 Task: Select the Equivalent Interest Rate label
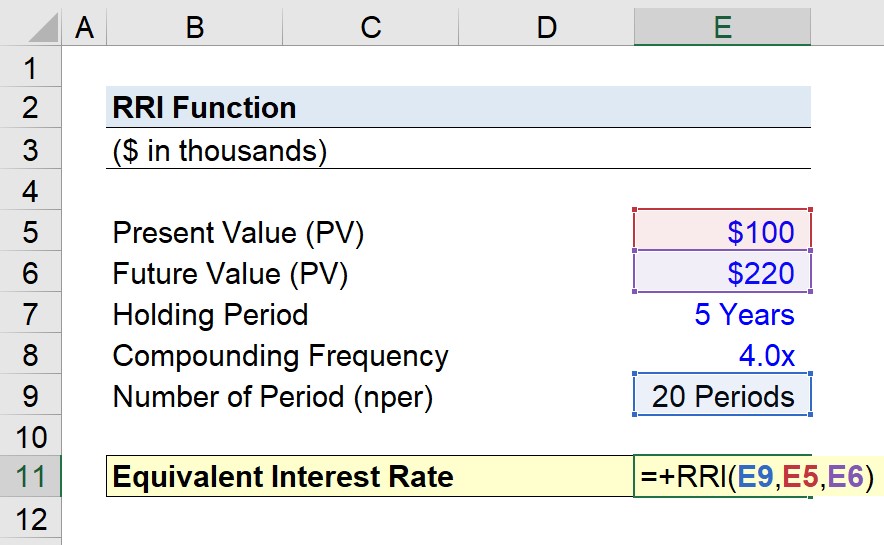pos(283,477)
